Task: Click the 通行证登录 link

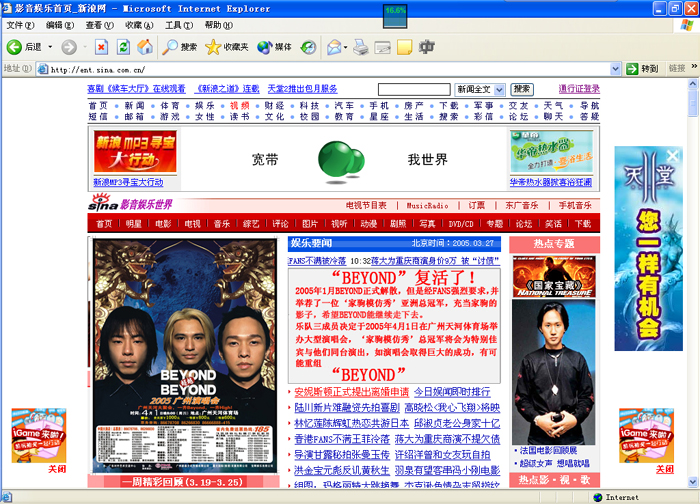Action: coord(579,89)
